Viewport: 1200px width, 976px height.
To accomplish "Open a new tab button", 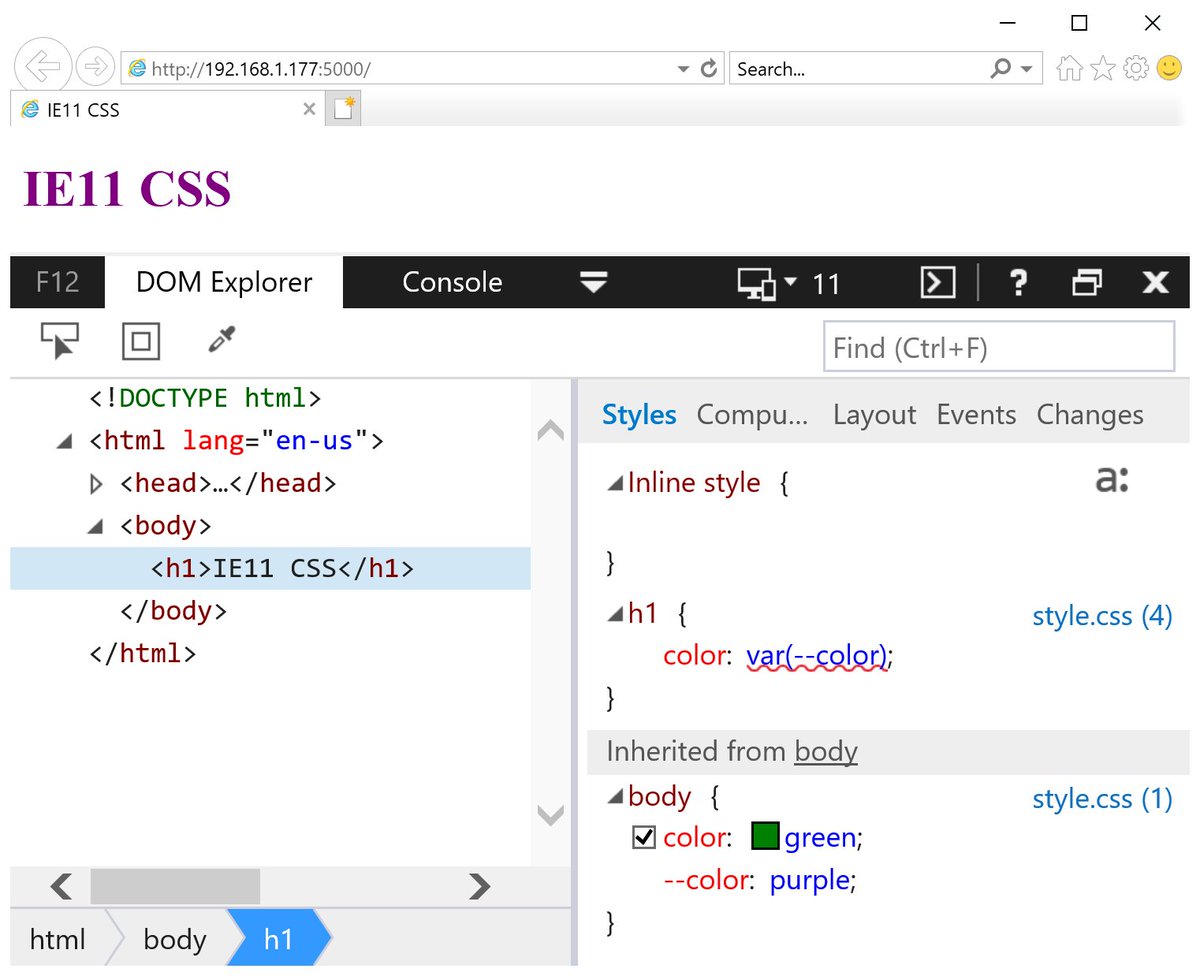I will click(x=345, y=109).
